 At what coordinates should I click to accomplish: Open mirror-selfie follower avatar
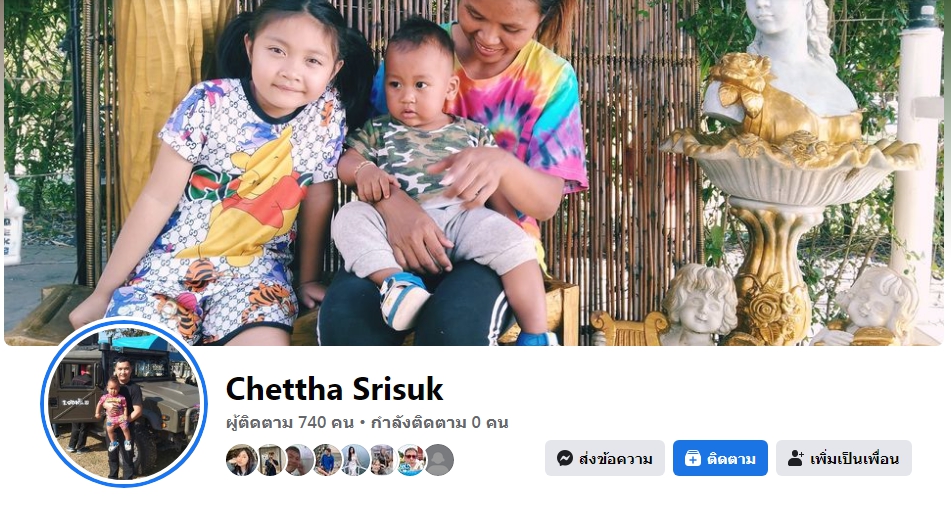click(271, 460)
